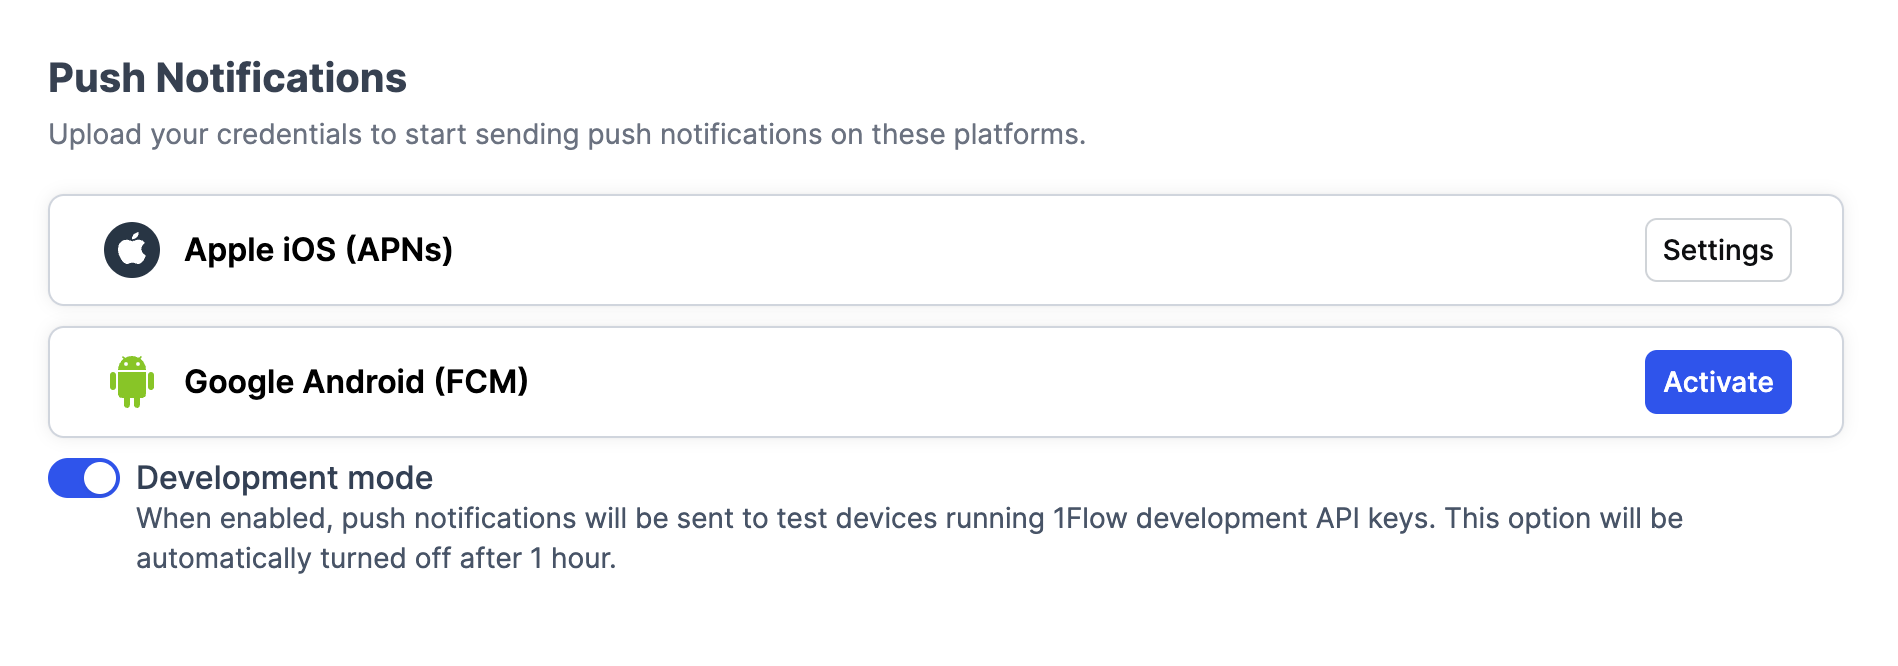
Task: Click the 'Upload your credentials' subtitle text
Action: coord(567,134)
